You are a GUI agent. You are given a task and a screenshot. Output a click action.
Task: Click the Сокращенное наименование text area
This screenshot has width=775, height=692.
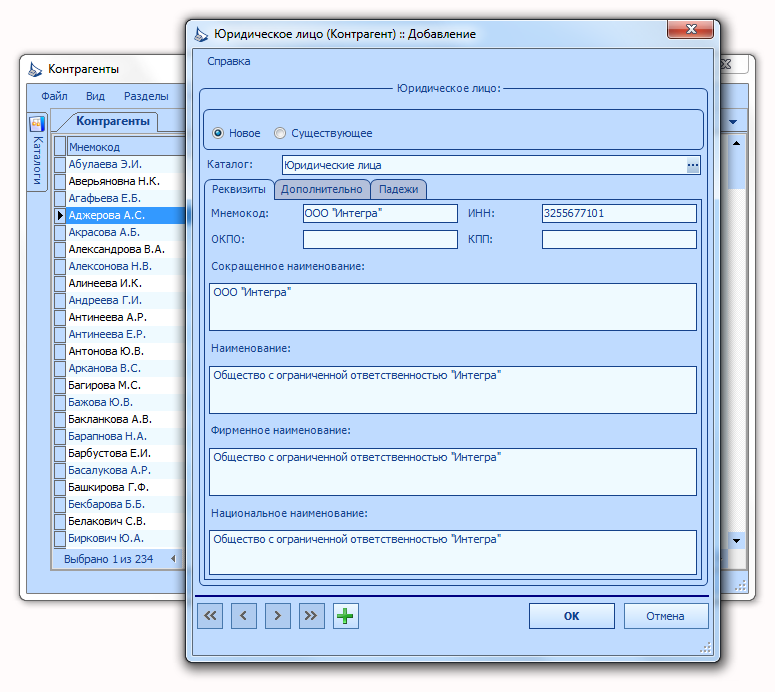tap(453, 307)
